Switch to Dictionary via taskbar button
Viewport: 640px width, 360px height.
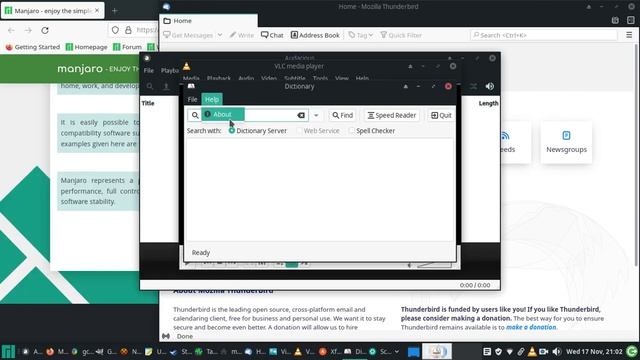354,351
